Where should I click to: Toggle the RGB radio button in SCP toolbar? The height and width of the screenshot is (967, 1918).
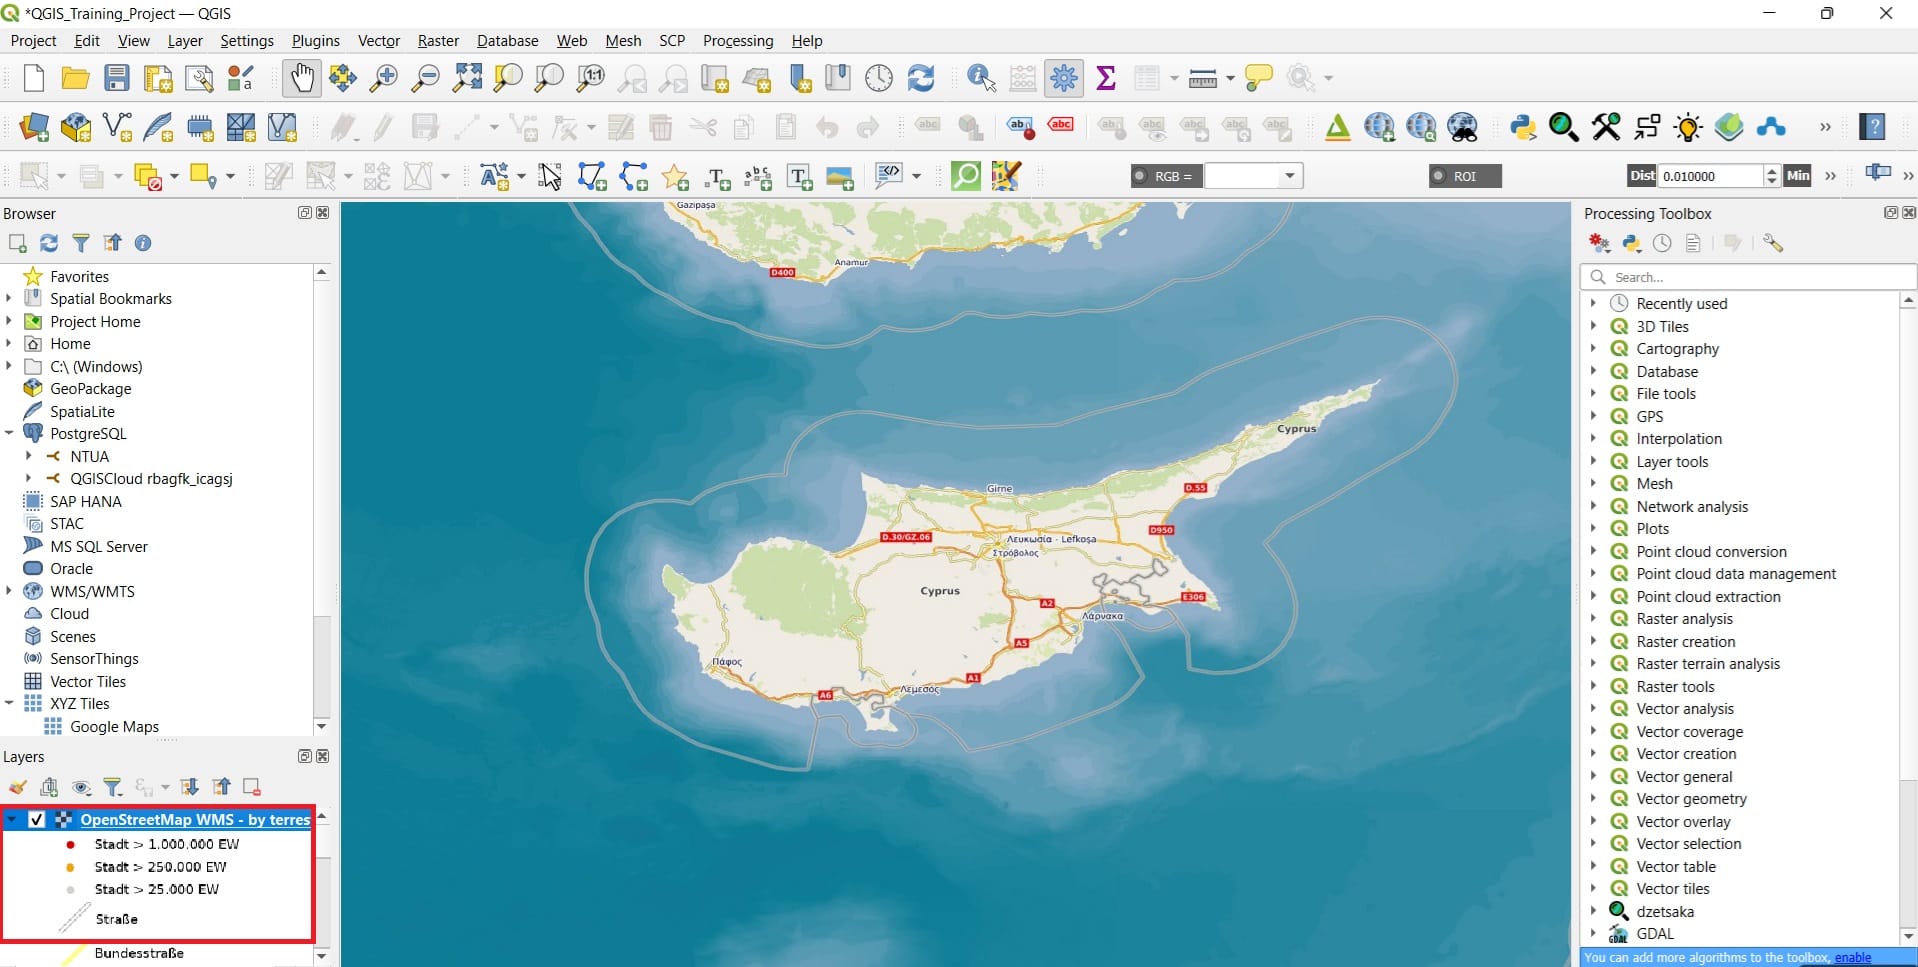click(x=1140, y=176)
